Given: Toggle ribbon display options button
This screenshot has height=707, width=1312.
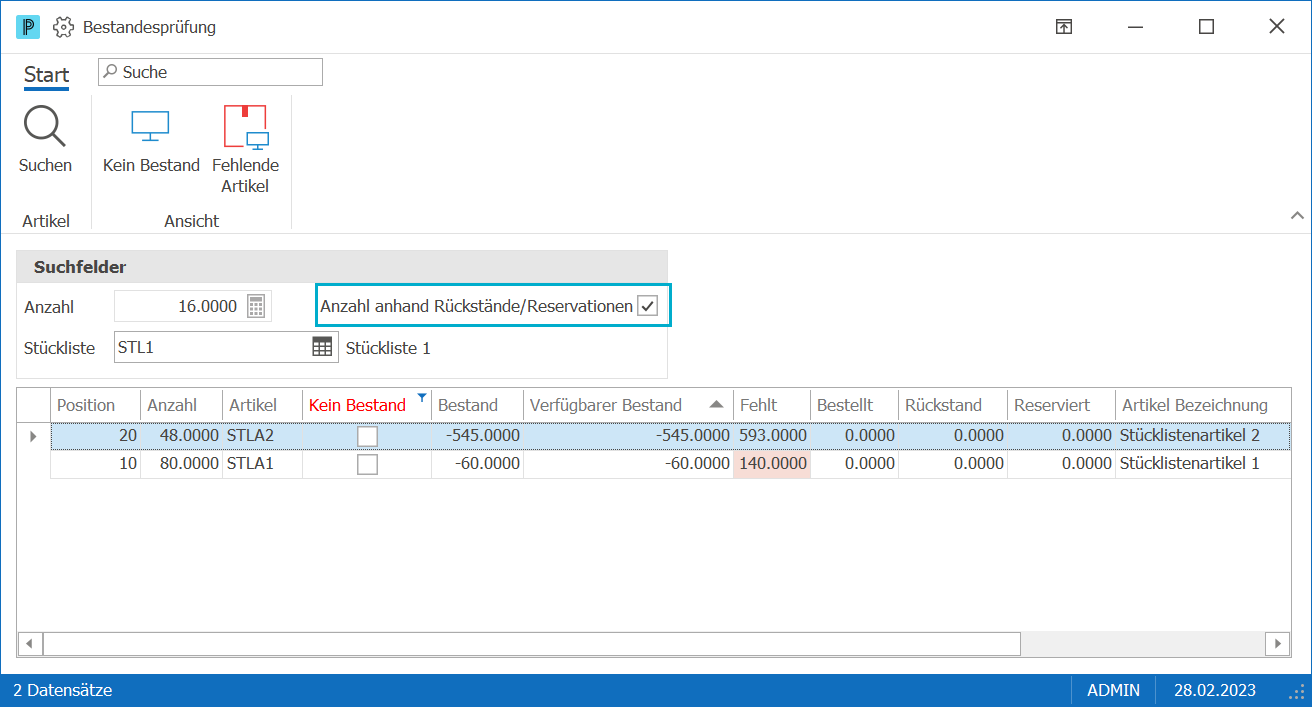Looking at the screenshot, I should 1064,27.
